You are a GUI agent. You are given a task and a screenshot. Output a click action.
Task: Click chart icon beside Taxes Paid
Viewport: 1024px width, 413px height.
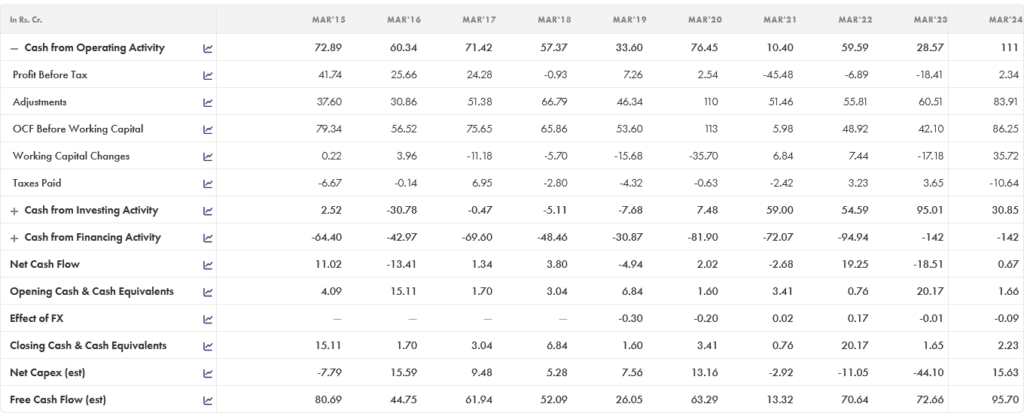click(x=208, y=183)
